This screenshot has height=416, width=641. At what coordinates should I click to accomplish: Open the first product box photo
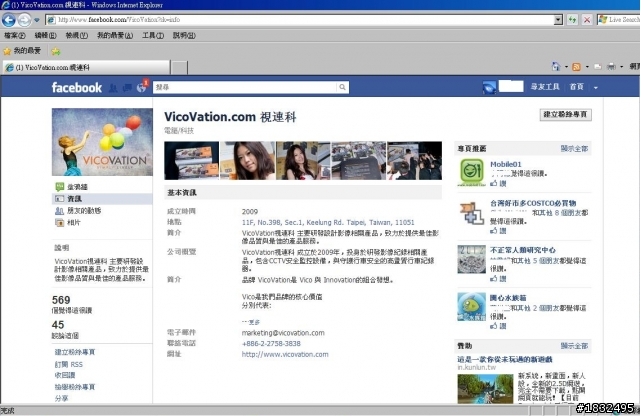click(x=191, y=161)
